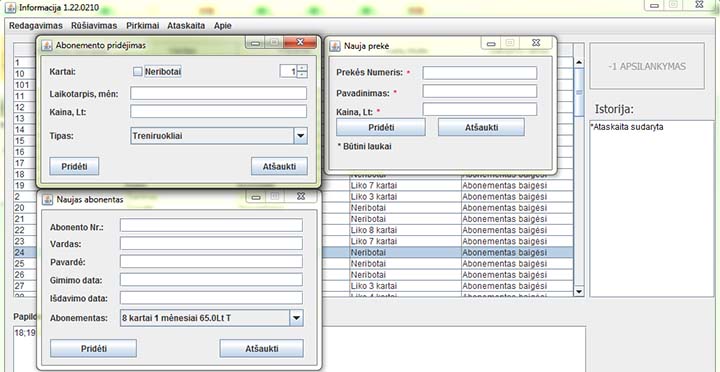Decrease Kartai spinner value
Screen dimensions: 720x372
point(302,74)
